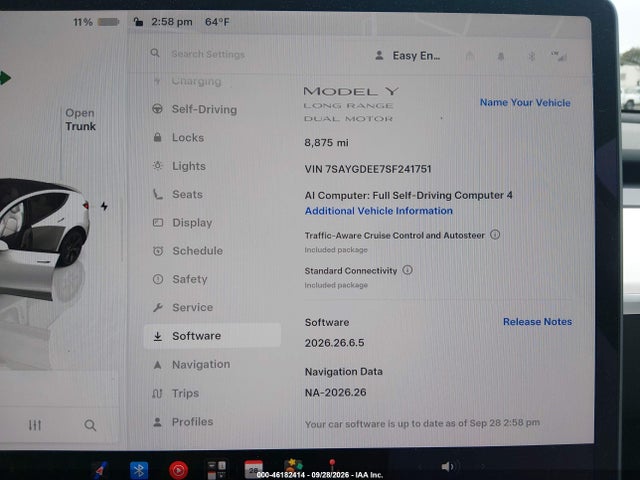Click the Schedule alarm clock icon
Image resolution: width=640 pixels, height=480 pixels.
(x=158, y=251)
